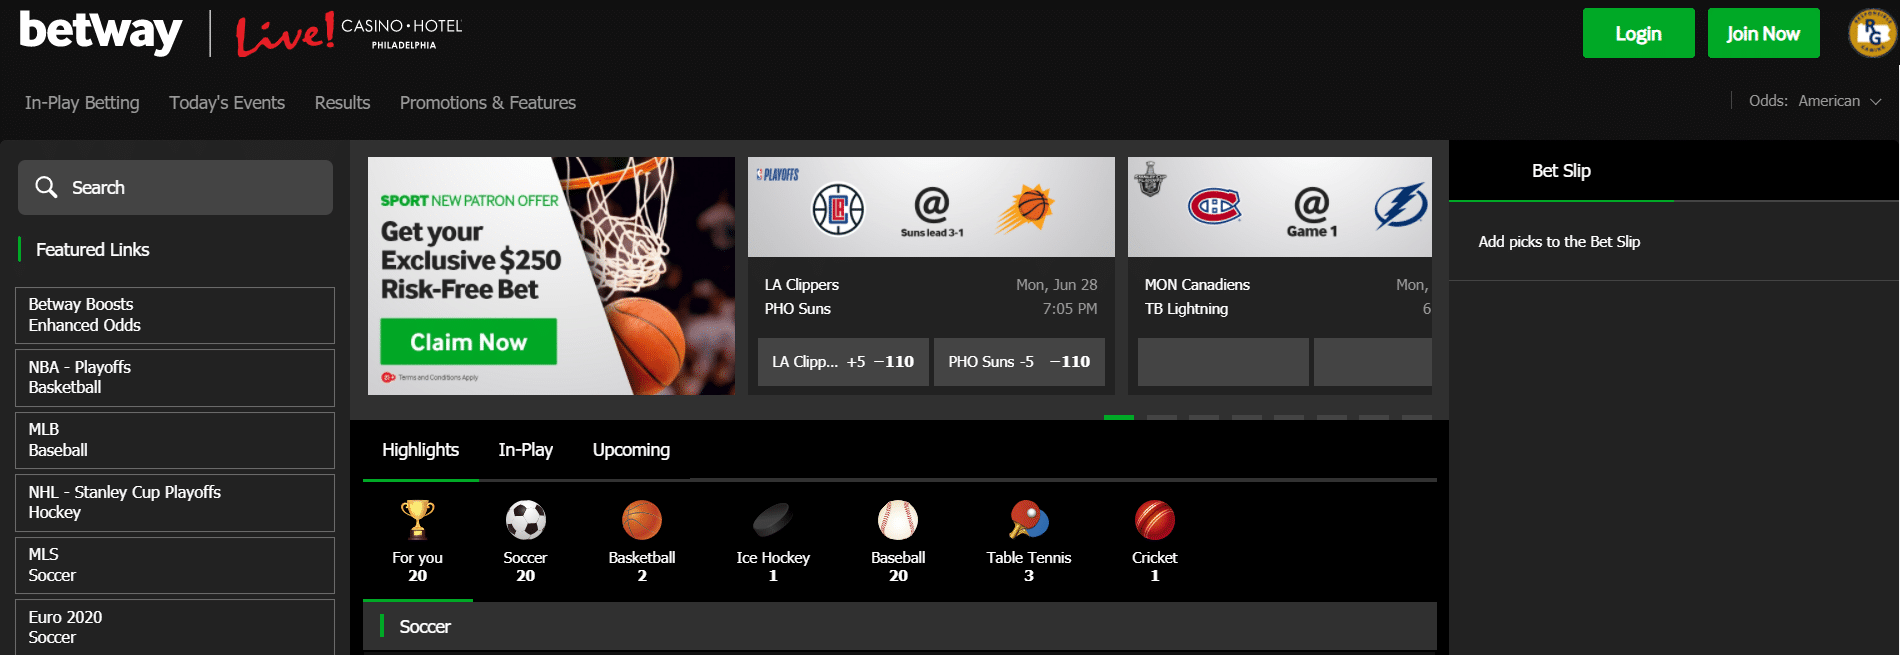Click 'Add picks to the Bet Slip' text
This screenshot has height=655, width=1900.
1559,242
